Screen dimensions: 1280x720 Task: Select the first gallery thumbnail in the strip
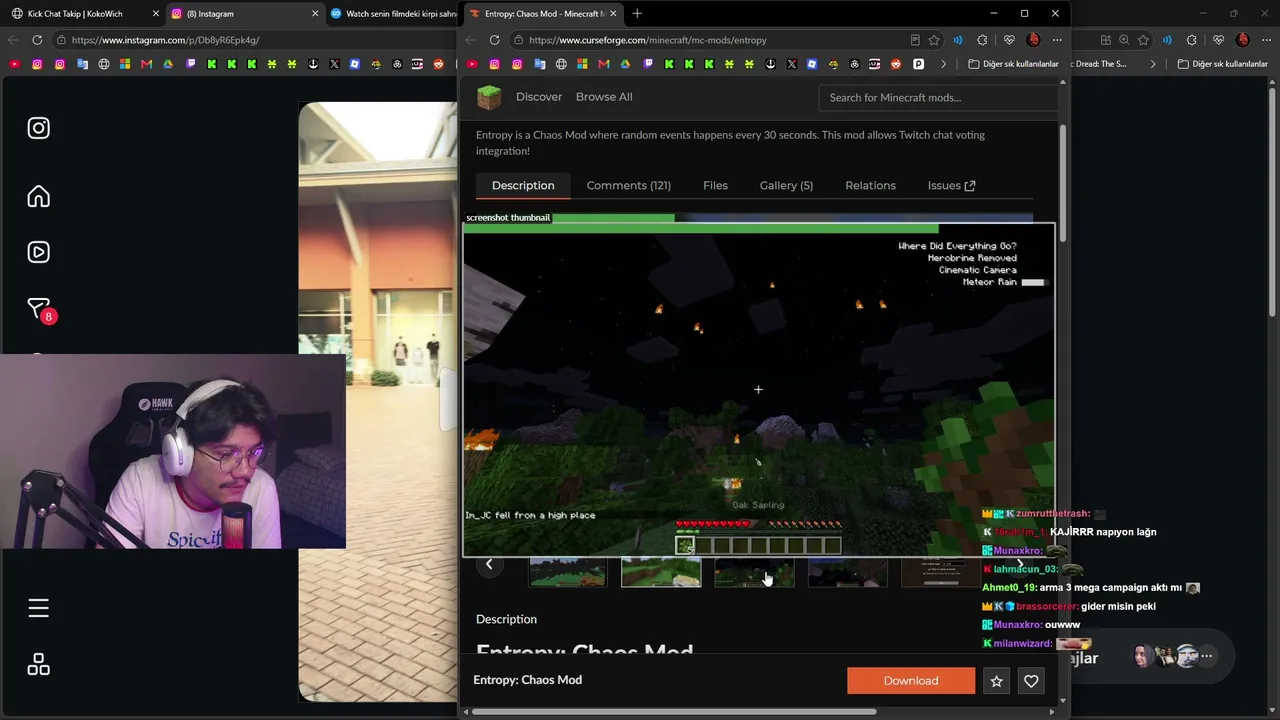point(567,572)
